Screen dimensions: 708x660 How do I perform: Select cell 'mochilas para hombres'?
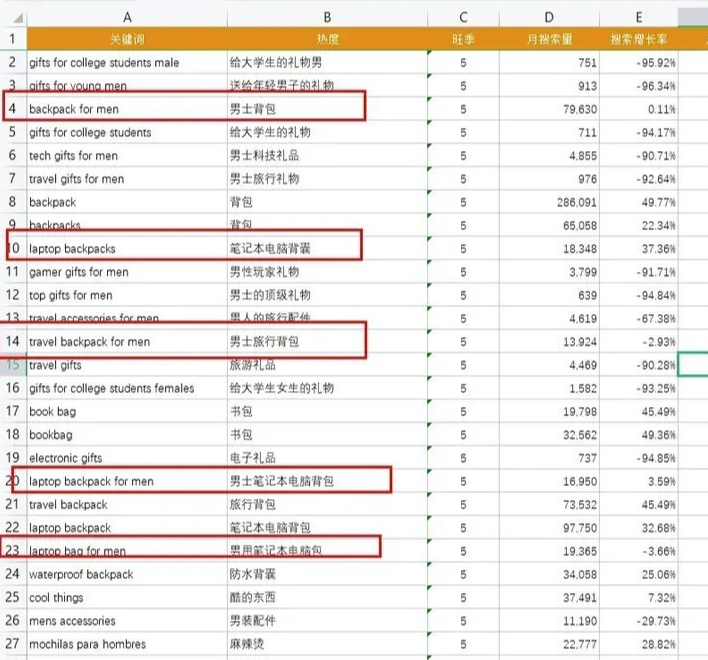(127, 644)
